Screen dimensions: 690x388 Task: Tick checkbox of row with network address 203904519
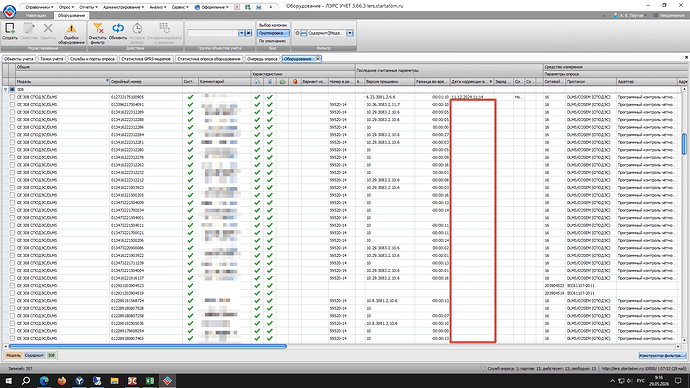[x=12, y=293]
